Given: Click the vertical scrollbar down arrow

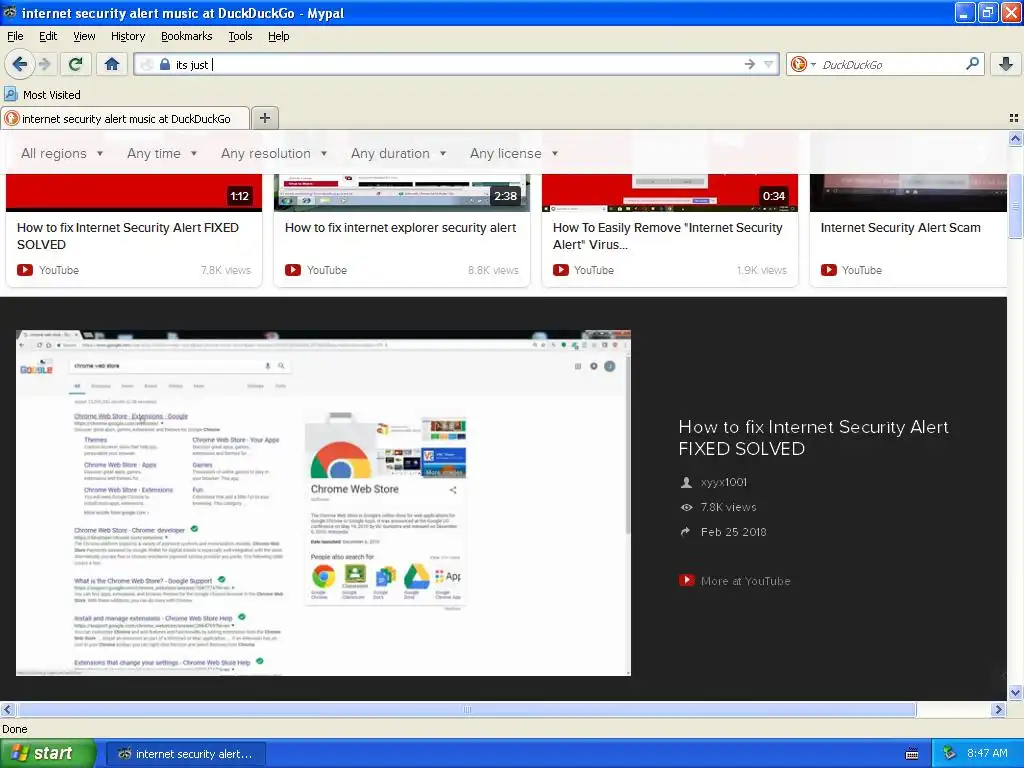Looking at the screenshot, I should [1015, 692].
